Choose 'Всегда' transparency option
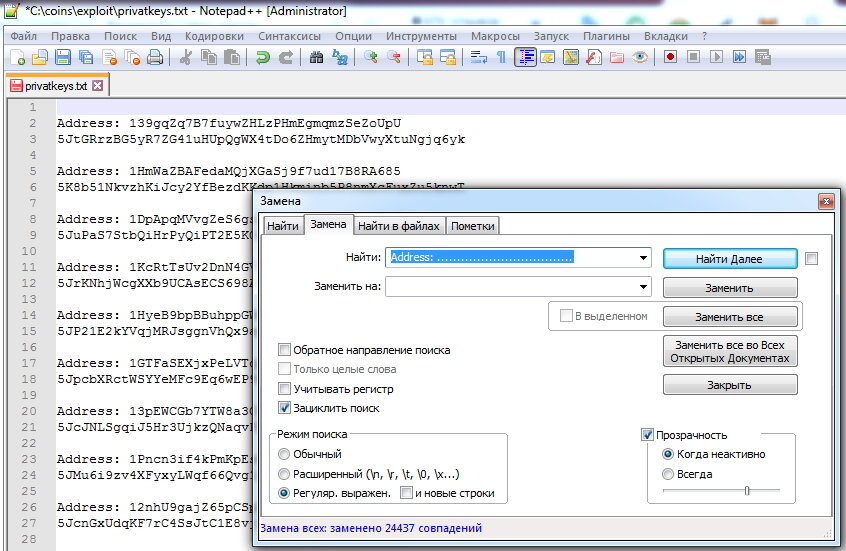This screenshot has width=846, height=551. coord(668,474)
